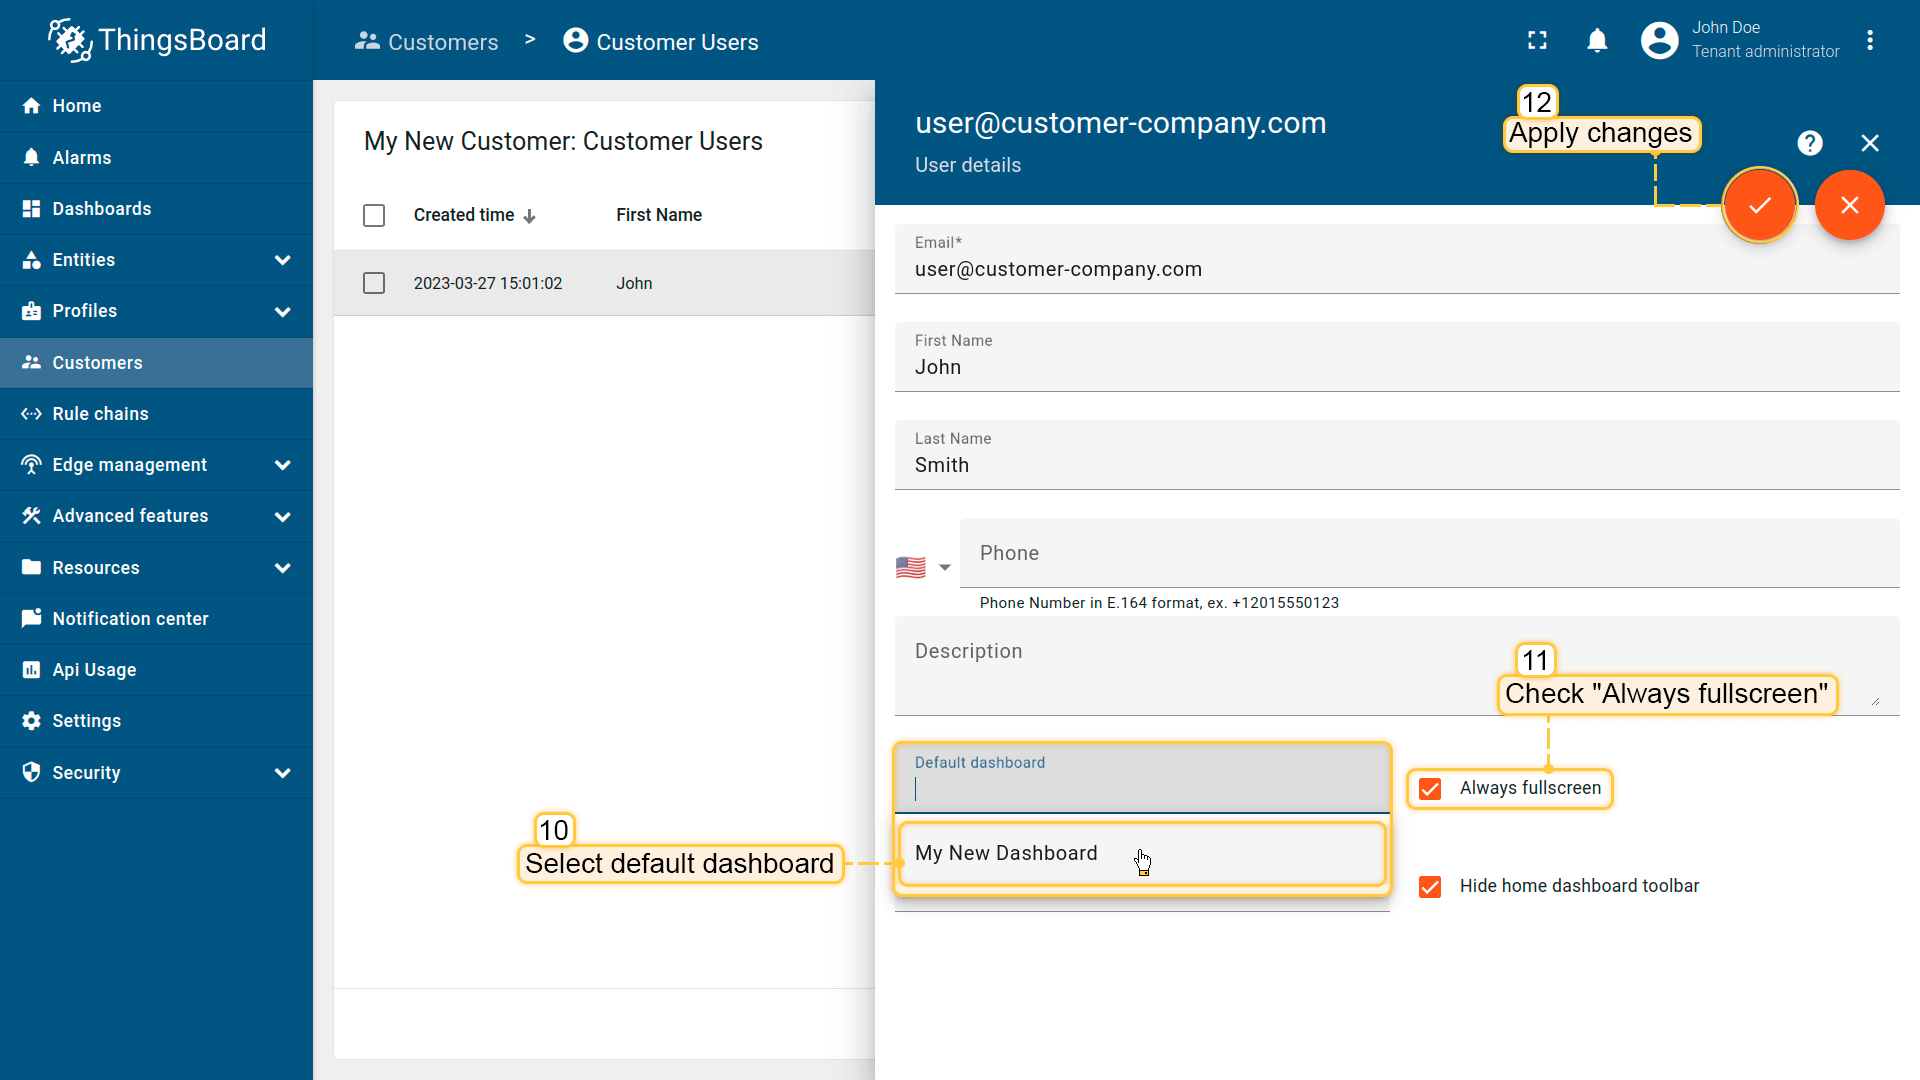Expand the Entities sidebar section
1920x1080 pixels.
(283, 260)
